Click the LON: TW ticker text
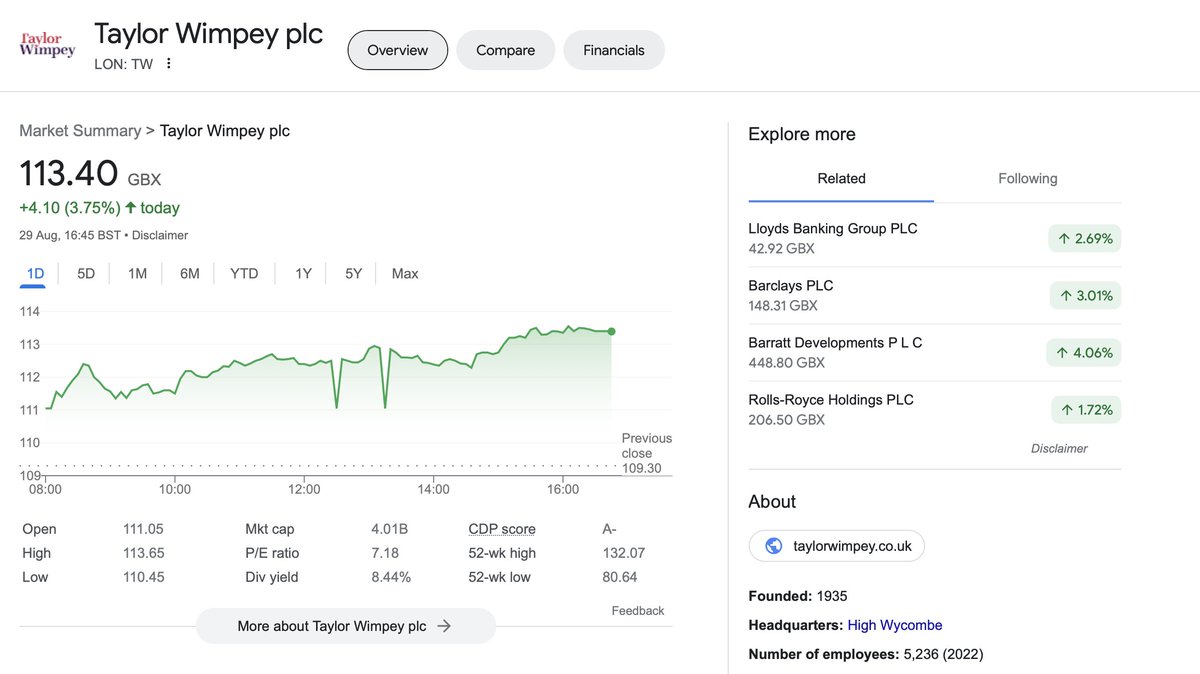This screenshot has height=674, width=1200. coord(123,64)
